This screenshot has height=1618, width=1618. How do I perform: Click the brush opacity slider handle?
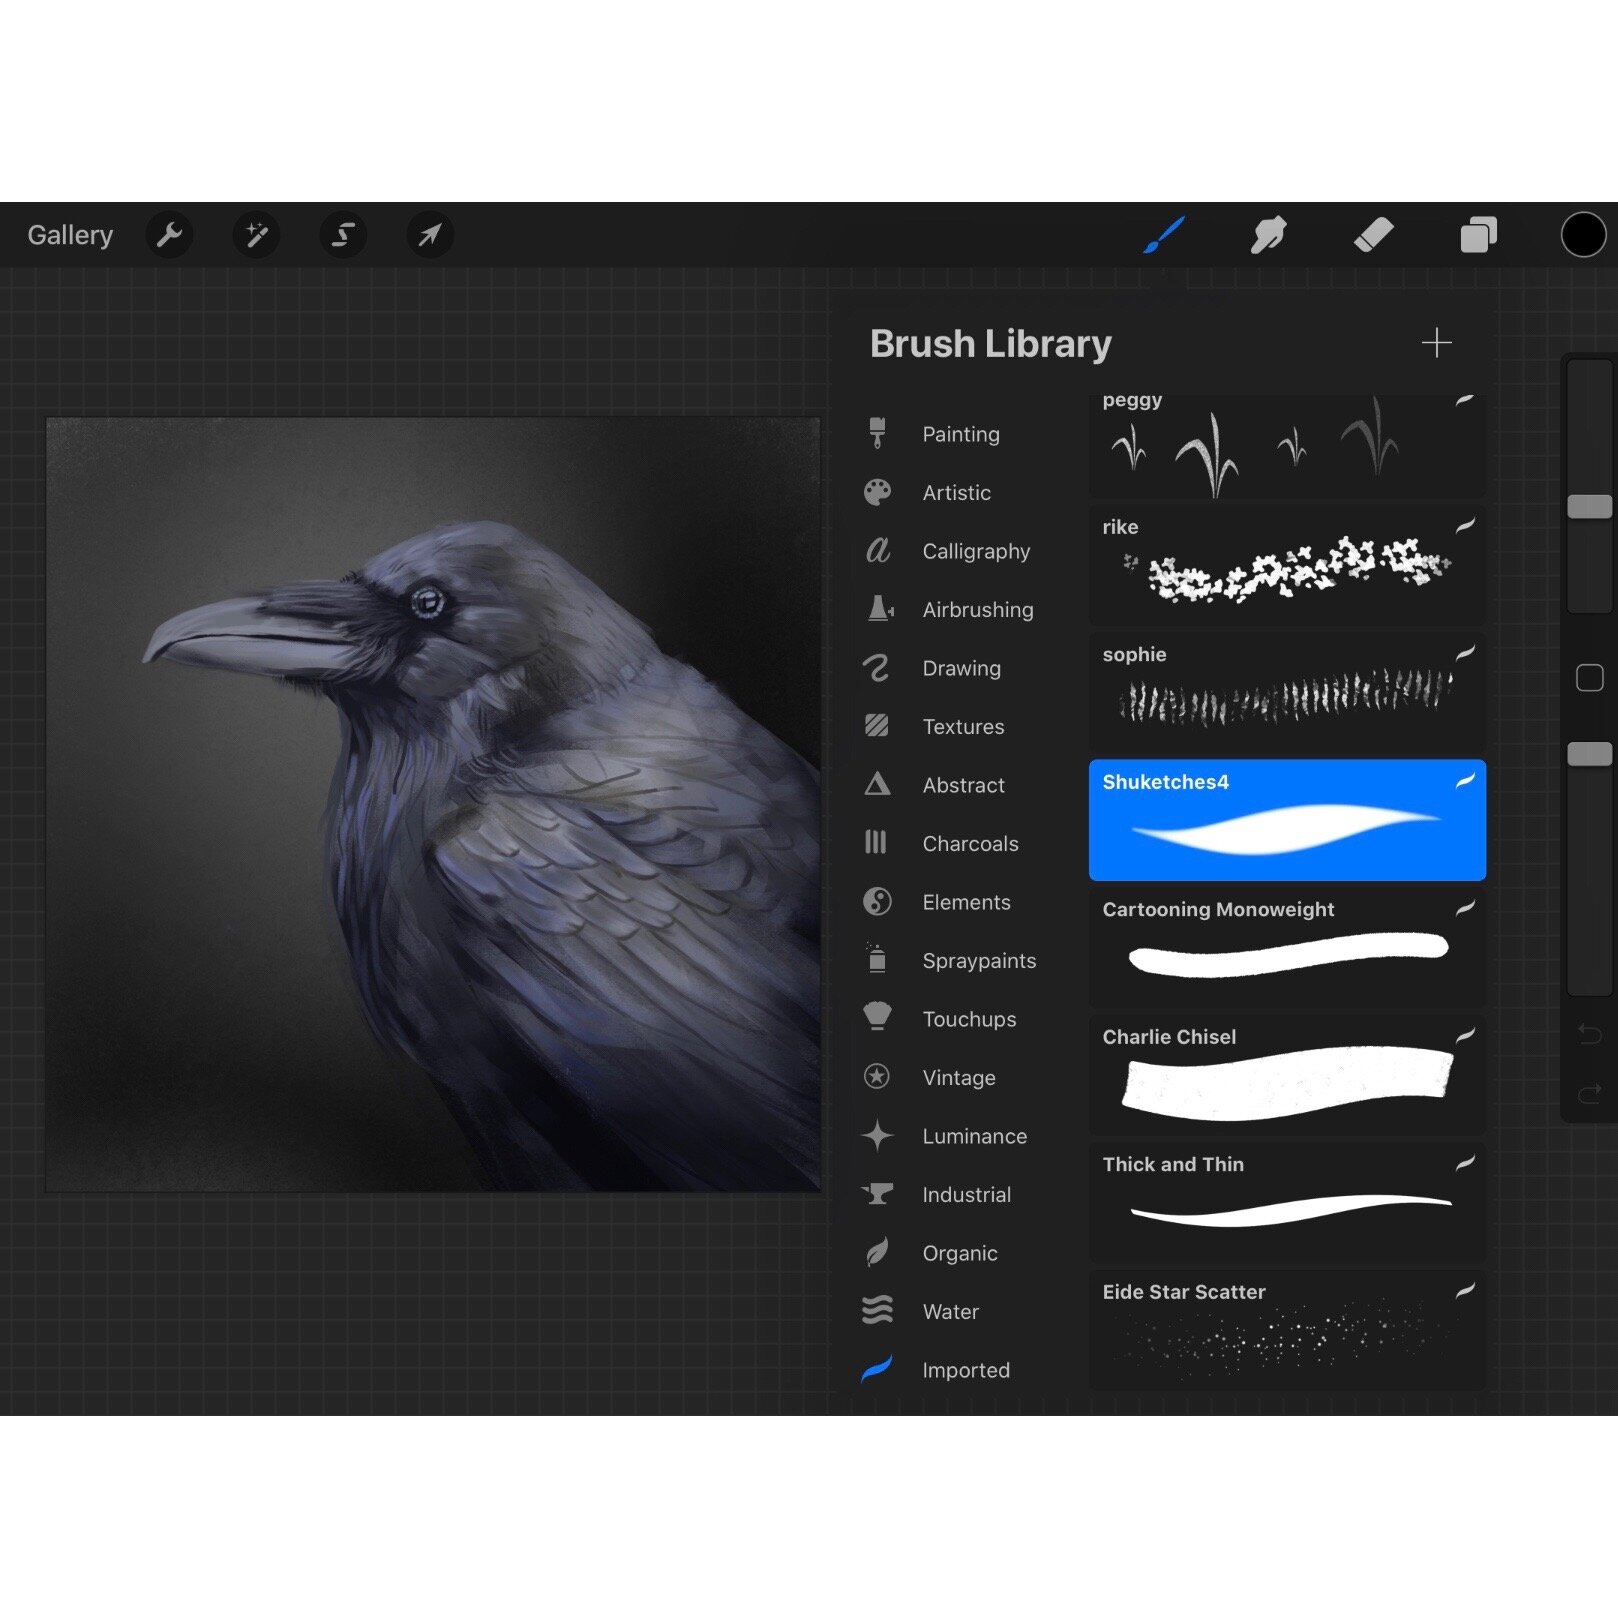point(1589,754)
